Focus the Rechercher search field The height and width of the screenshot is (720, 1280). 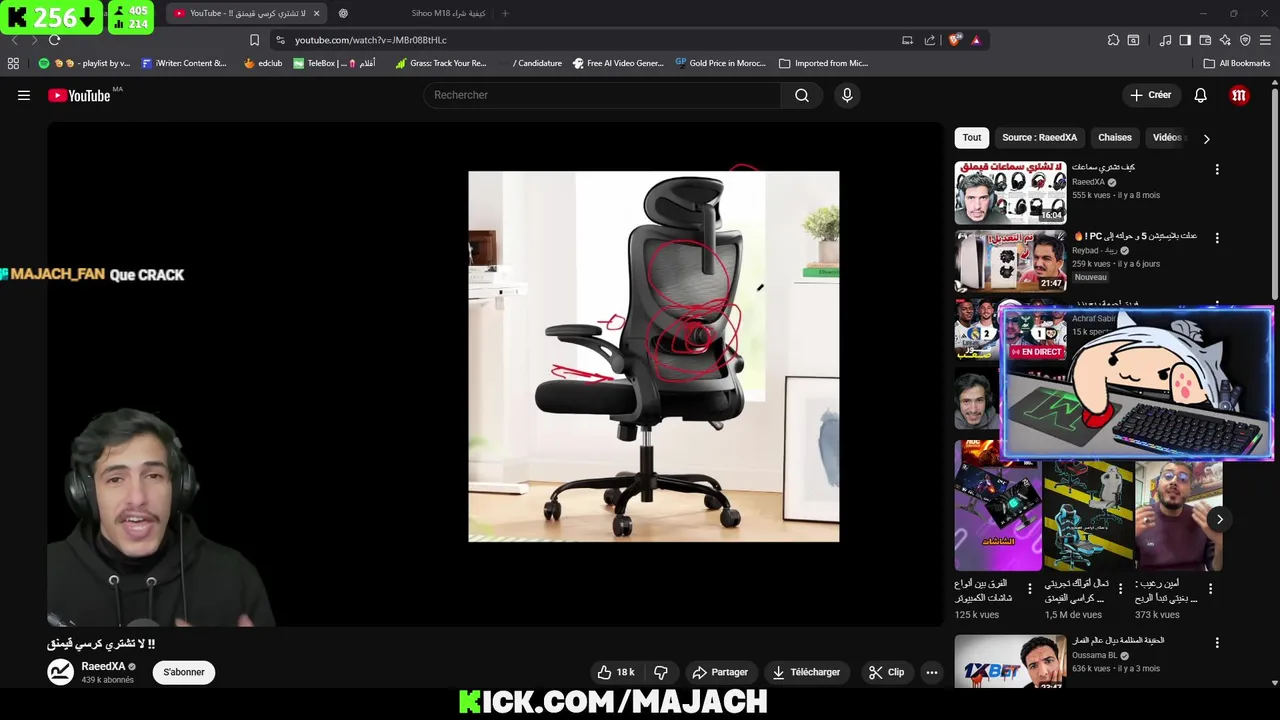click(603, 95)
